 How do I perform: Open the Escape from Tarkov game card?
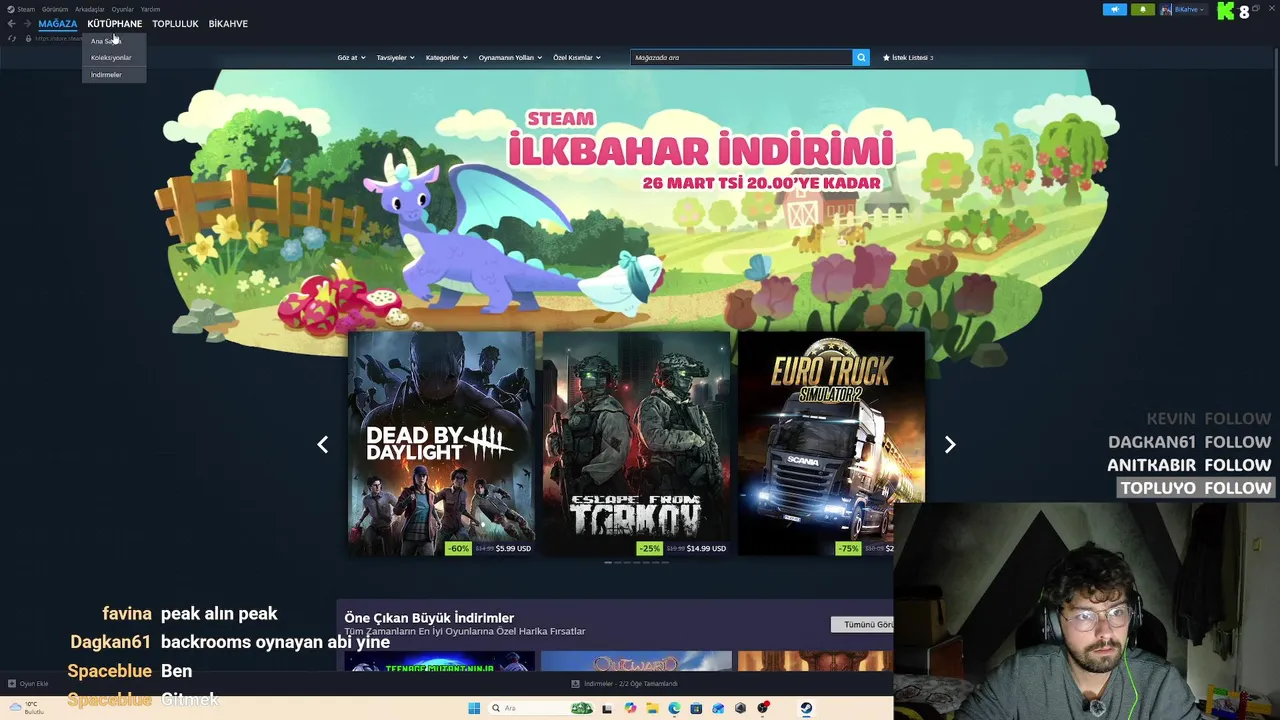pyautogui.click(x=636, y=444)
